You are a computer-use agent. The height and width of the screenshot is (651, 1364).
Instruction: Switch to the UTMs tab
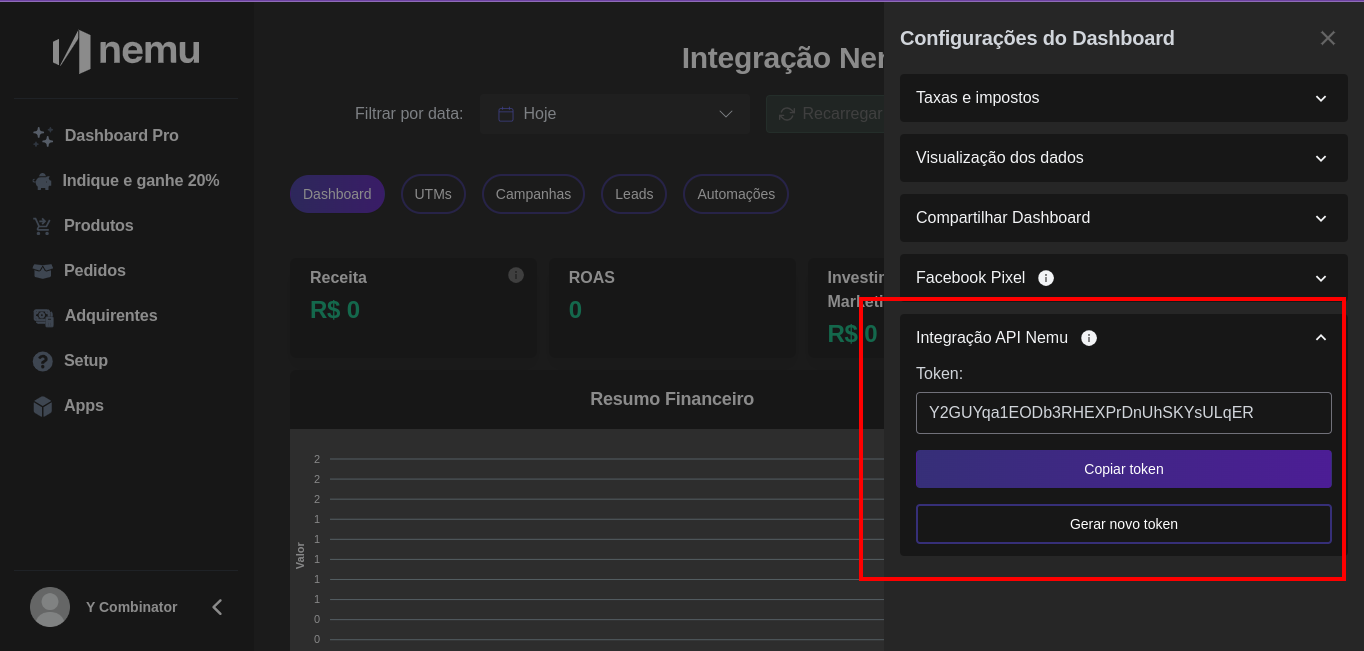pyautogui.click(x=433, y=194)
